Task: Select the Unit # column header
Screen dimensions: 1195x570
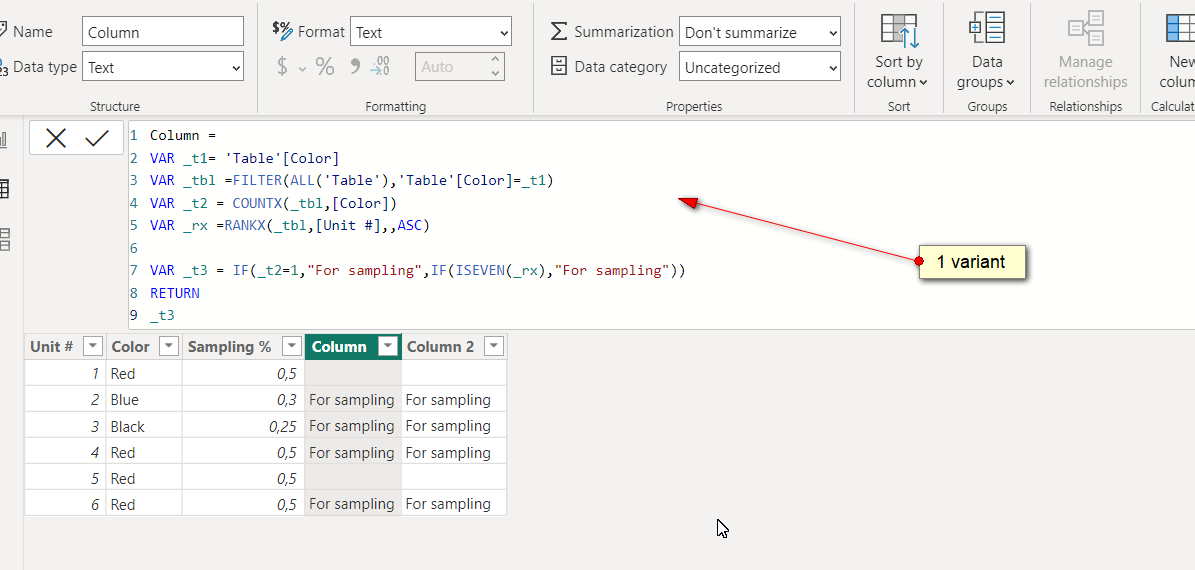Action: (52, 347)
